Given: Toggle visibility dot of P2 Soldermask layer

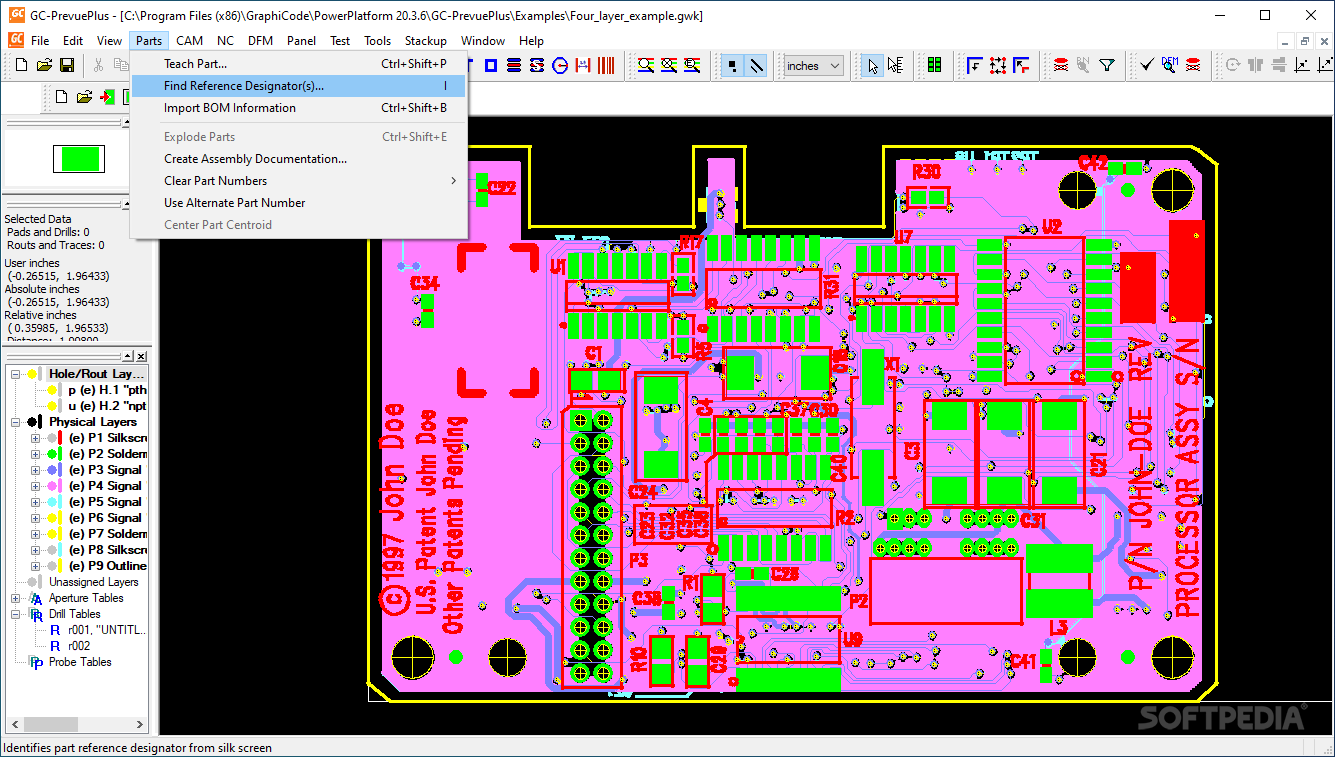Looking at the screenshot, I should 52,454.
